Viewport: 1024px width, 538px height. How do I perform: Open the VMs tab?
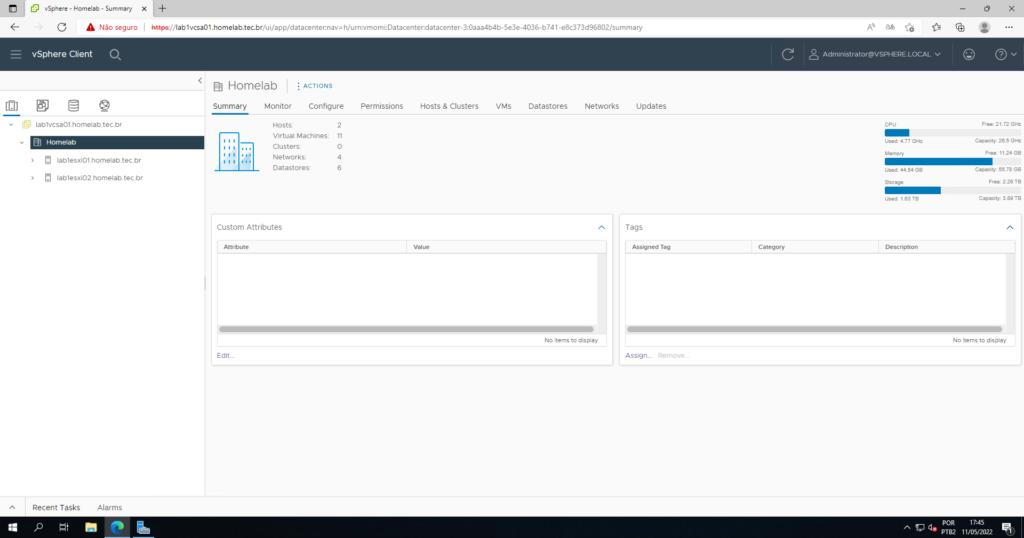(x=503, y=106)
